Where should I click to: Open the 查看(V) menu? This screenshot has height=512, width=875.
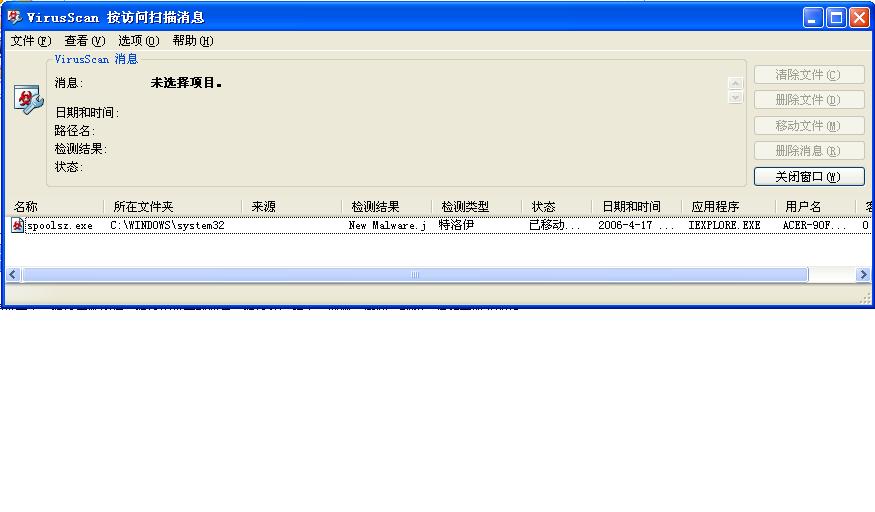84,41
